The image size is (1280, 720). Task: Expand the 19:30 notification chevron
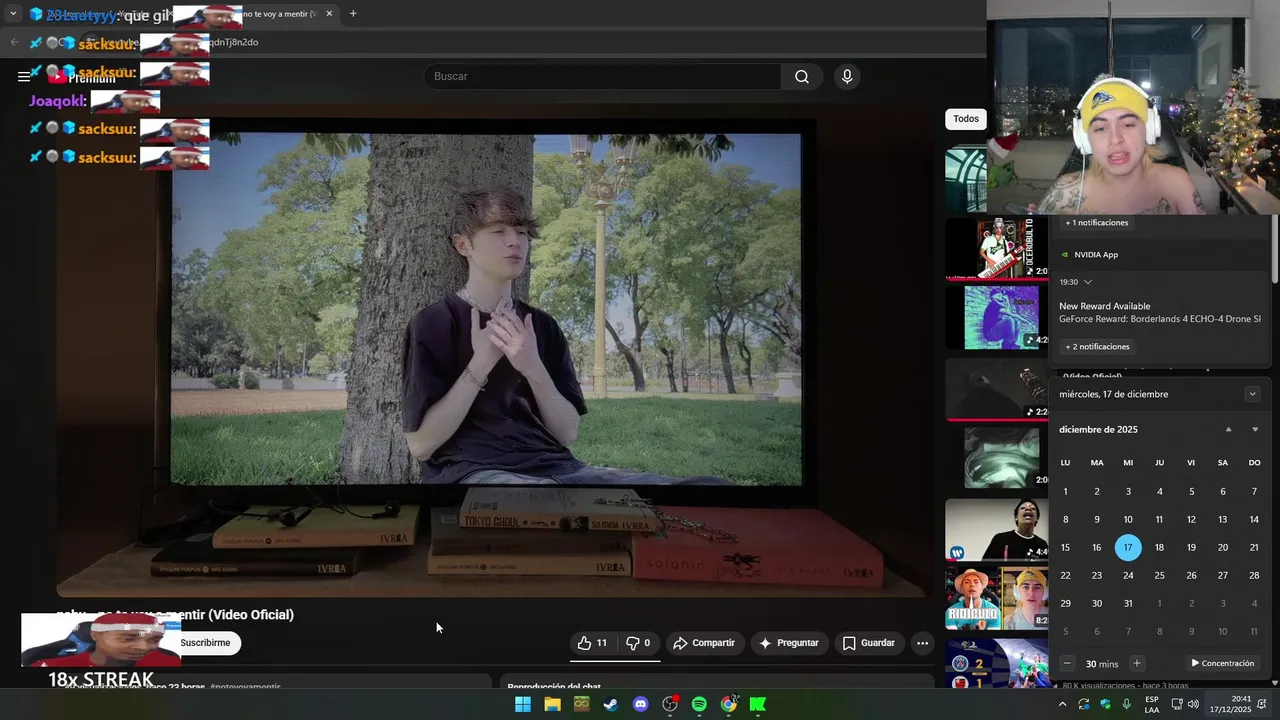click(x=1088, y=282)
